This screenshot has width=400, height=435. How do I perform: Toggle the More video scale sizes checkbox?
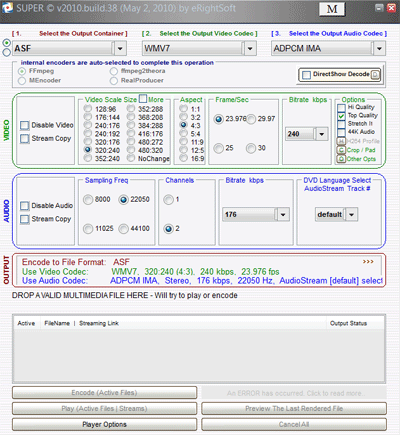[143, 99]
